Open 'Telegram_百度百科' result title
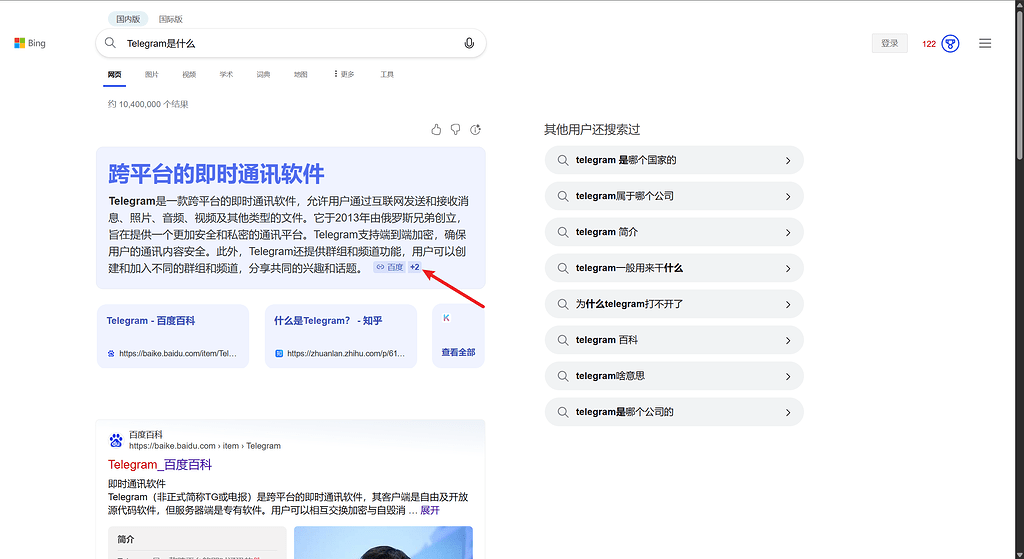Viewport: 1024px width, 559px height. click(160, 465)
